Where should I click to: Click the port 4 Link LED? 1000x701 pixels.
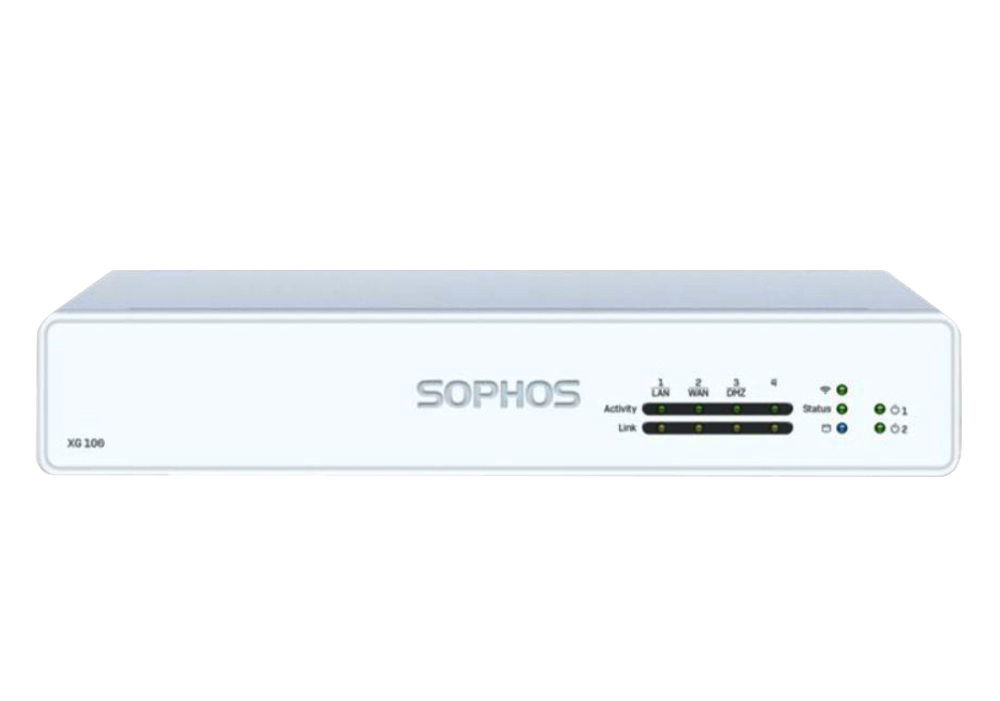coord(774,429)
